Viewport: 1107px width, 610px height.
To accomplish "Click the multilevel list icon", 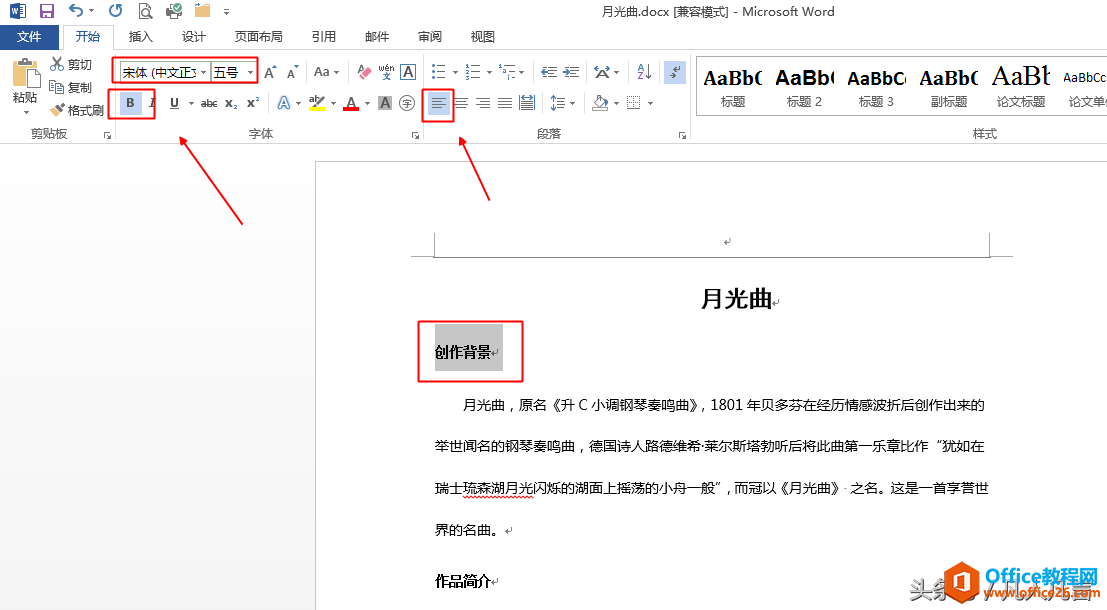I will (507, 72).
